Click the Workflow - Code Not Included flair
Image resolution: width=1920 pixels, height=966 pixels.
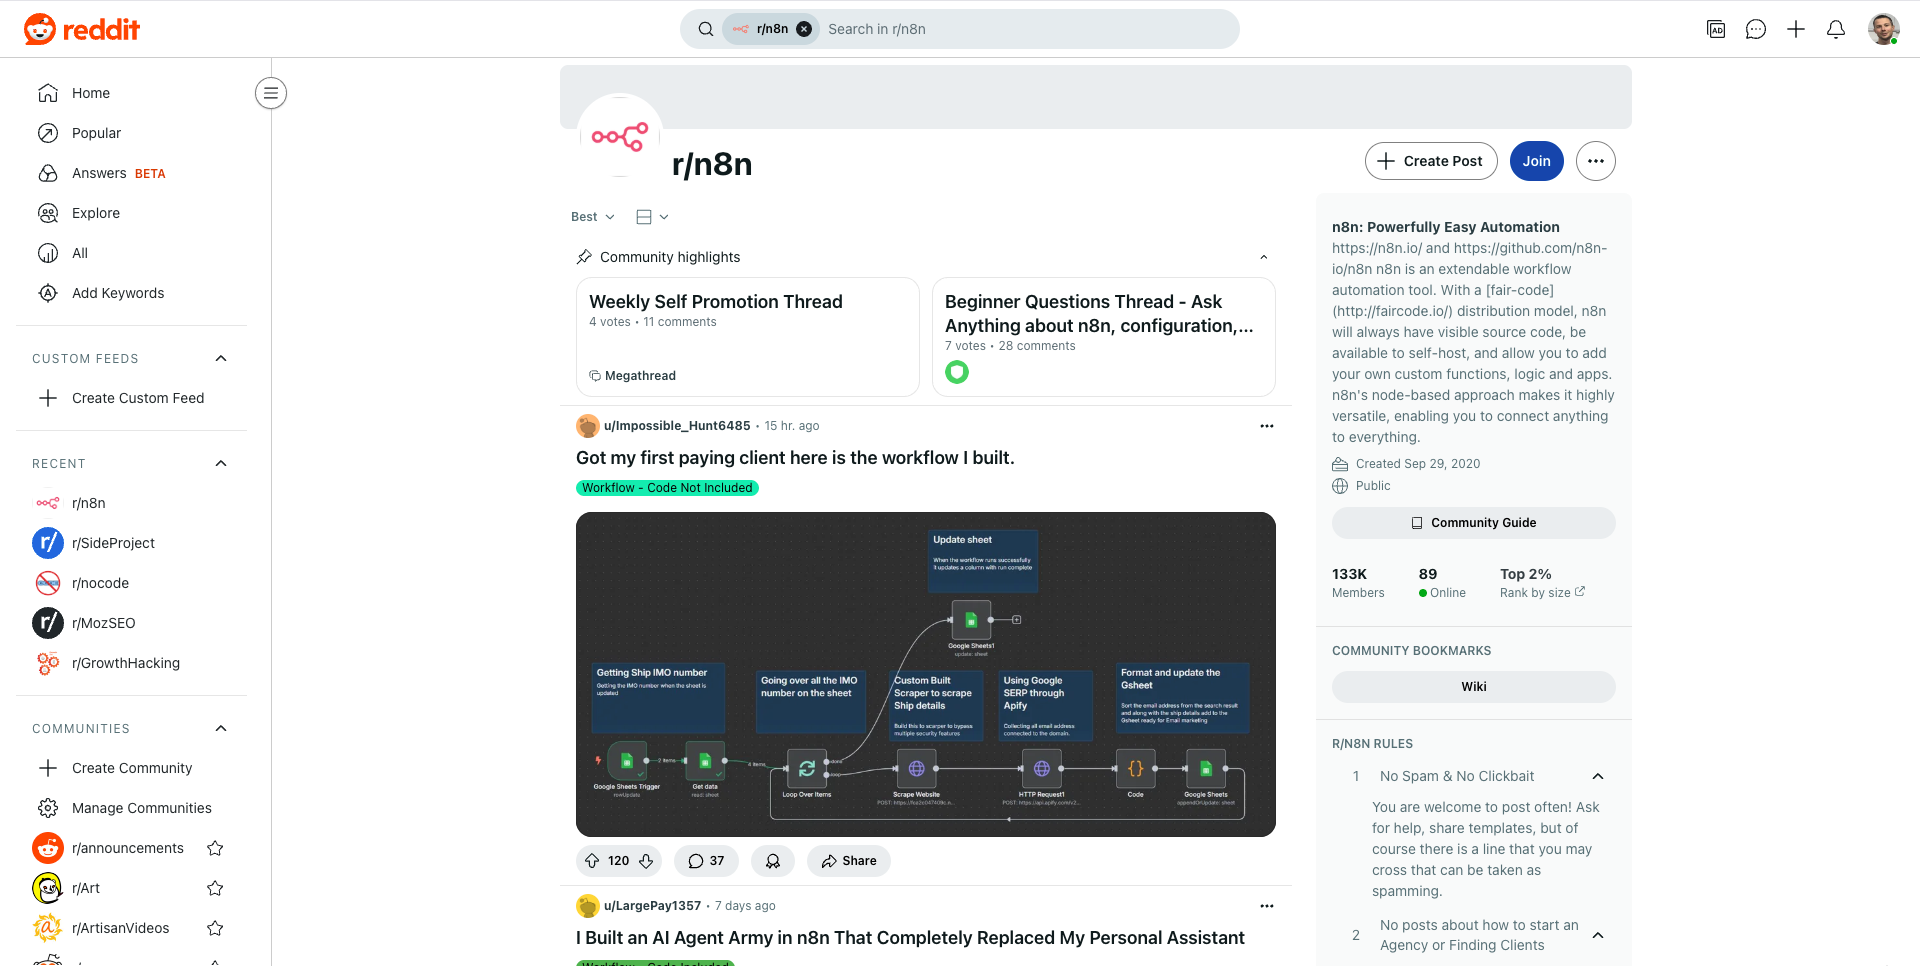[667, 488]
